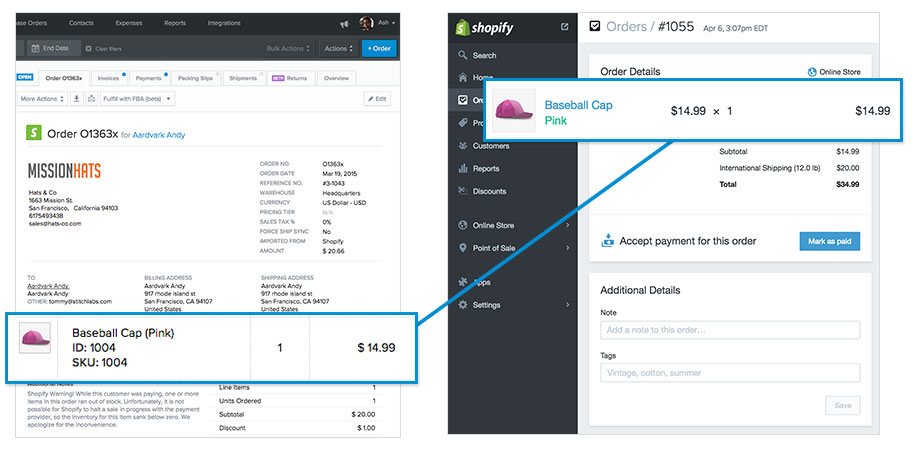
Task: Open the Aardvark Andy link in order title
Action: tap(159, 135)
